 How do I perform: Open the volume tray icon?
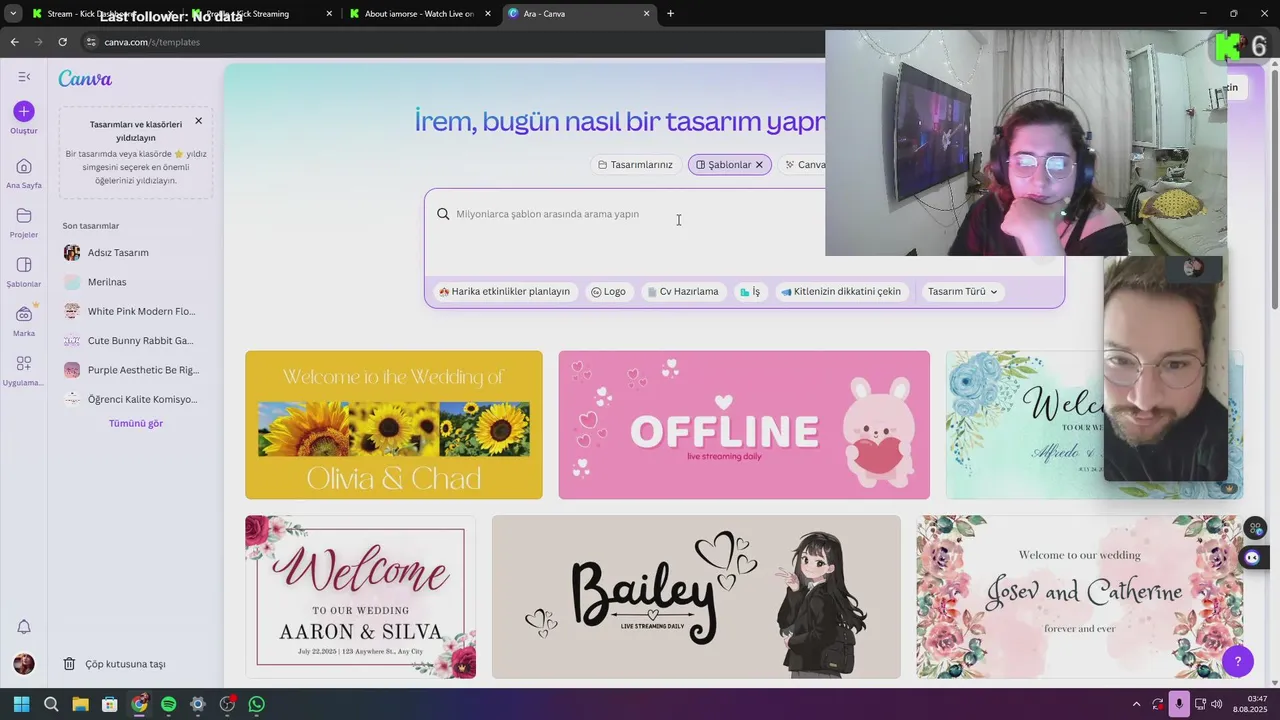click(x=1217, y=704)
